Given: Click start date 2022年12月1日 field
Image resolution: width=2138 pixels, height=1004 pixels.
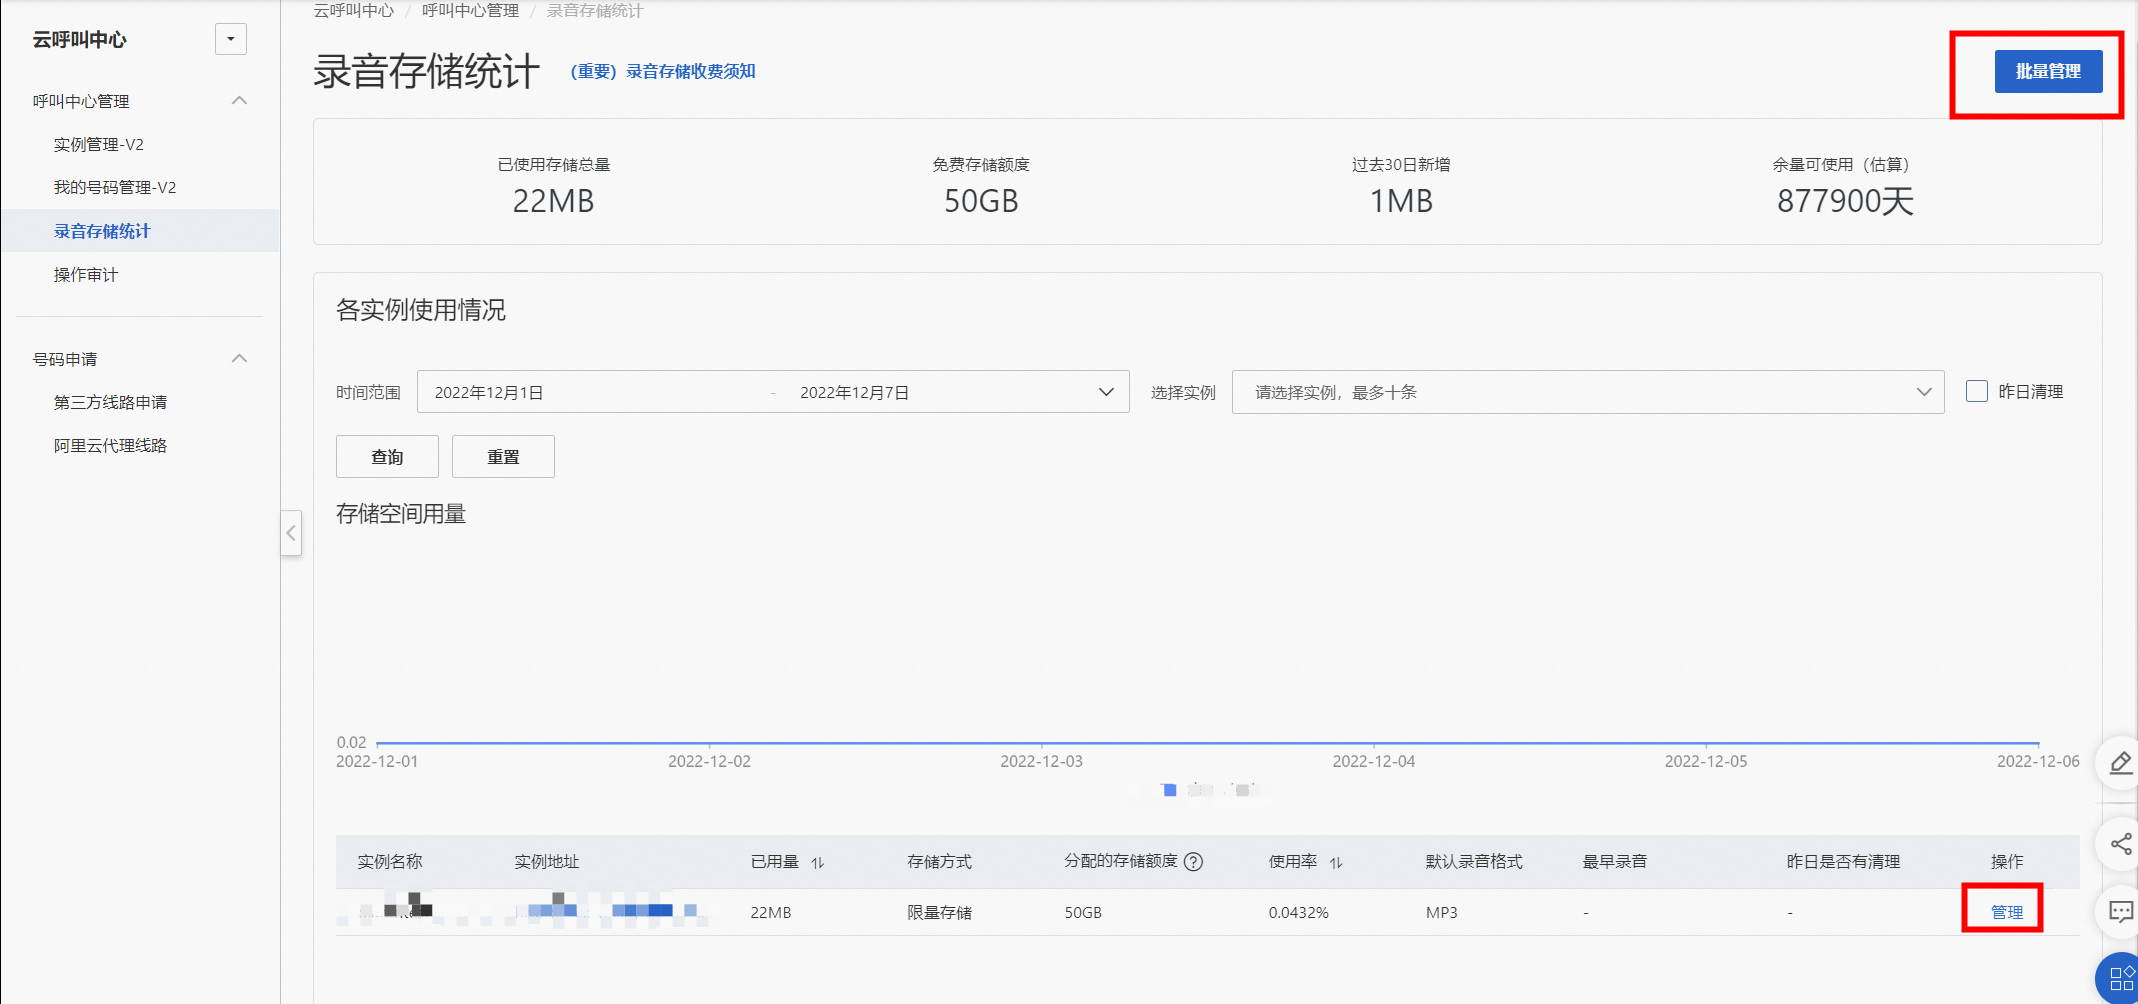Looking at the screenshot, I should coord(489,393).
